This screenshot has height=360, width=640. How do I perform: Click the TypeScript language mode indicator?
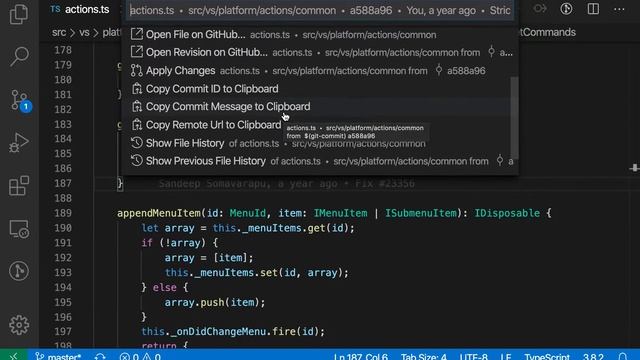pos(547,356)
